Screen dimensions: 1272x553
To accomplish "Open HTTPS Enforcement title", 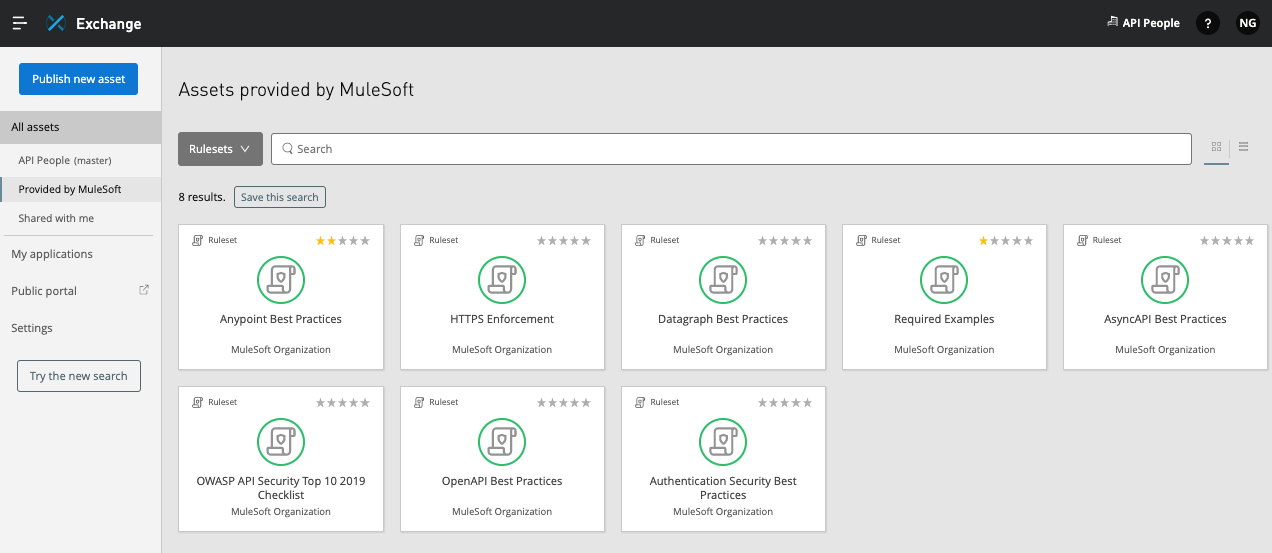I will point(502,319).
